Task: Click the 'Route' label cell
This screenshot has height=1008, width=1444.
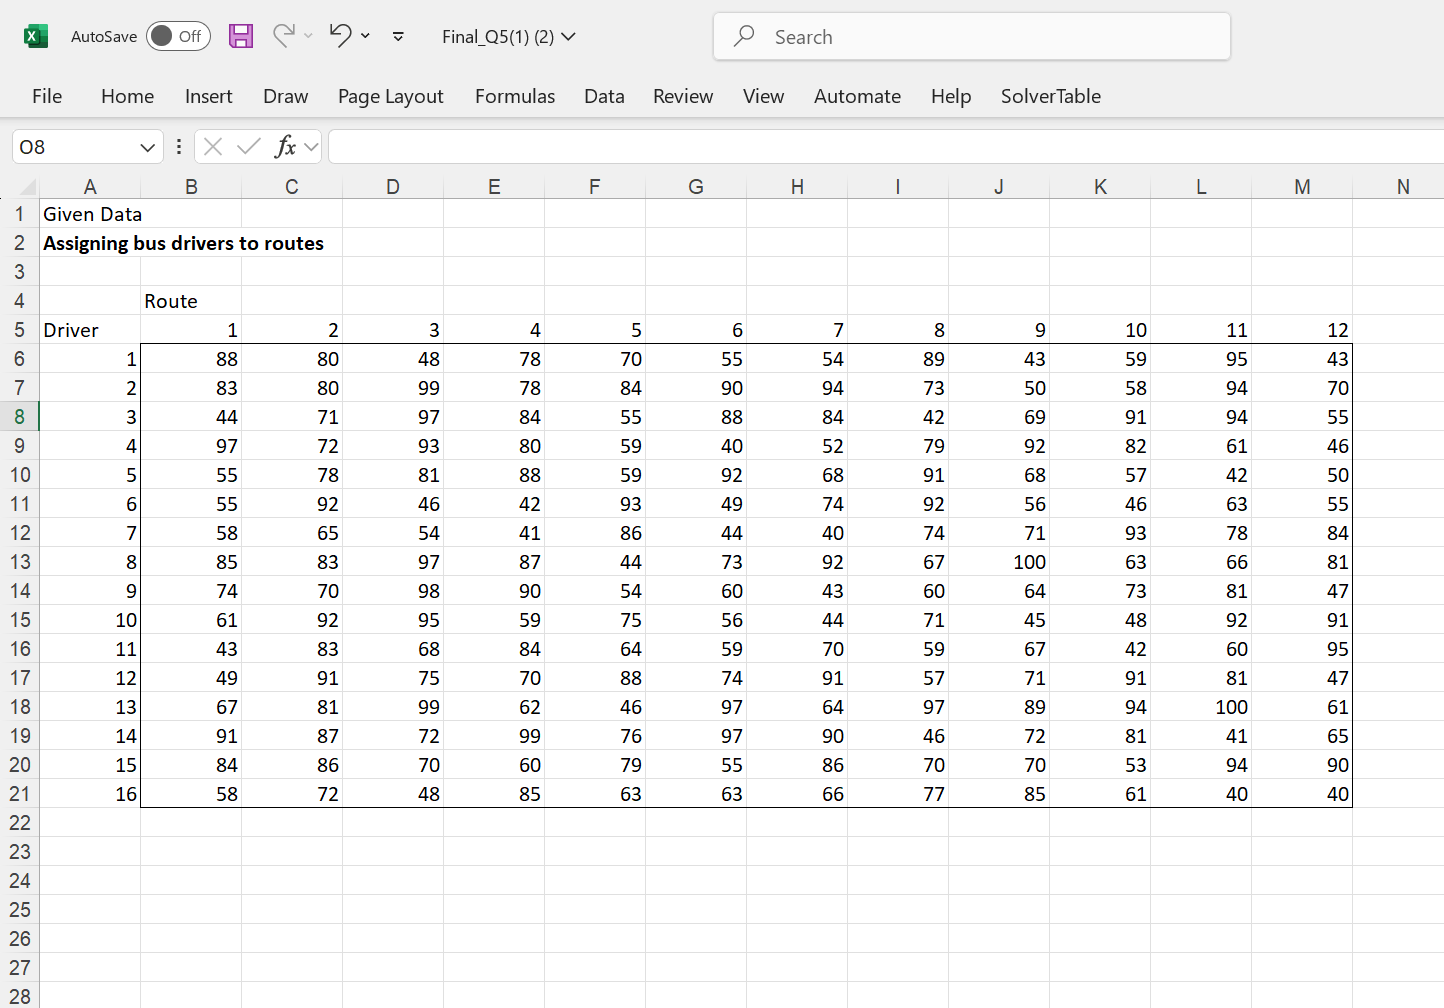Action: point(191,301)
